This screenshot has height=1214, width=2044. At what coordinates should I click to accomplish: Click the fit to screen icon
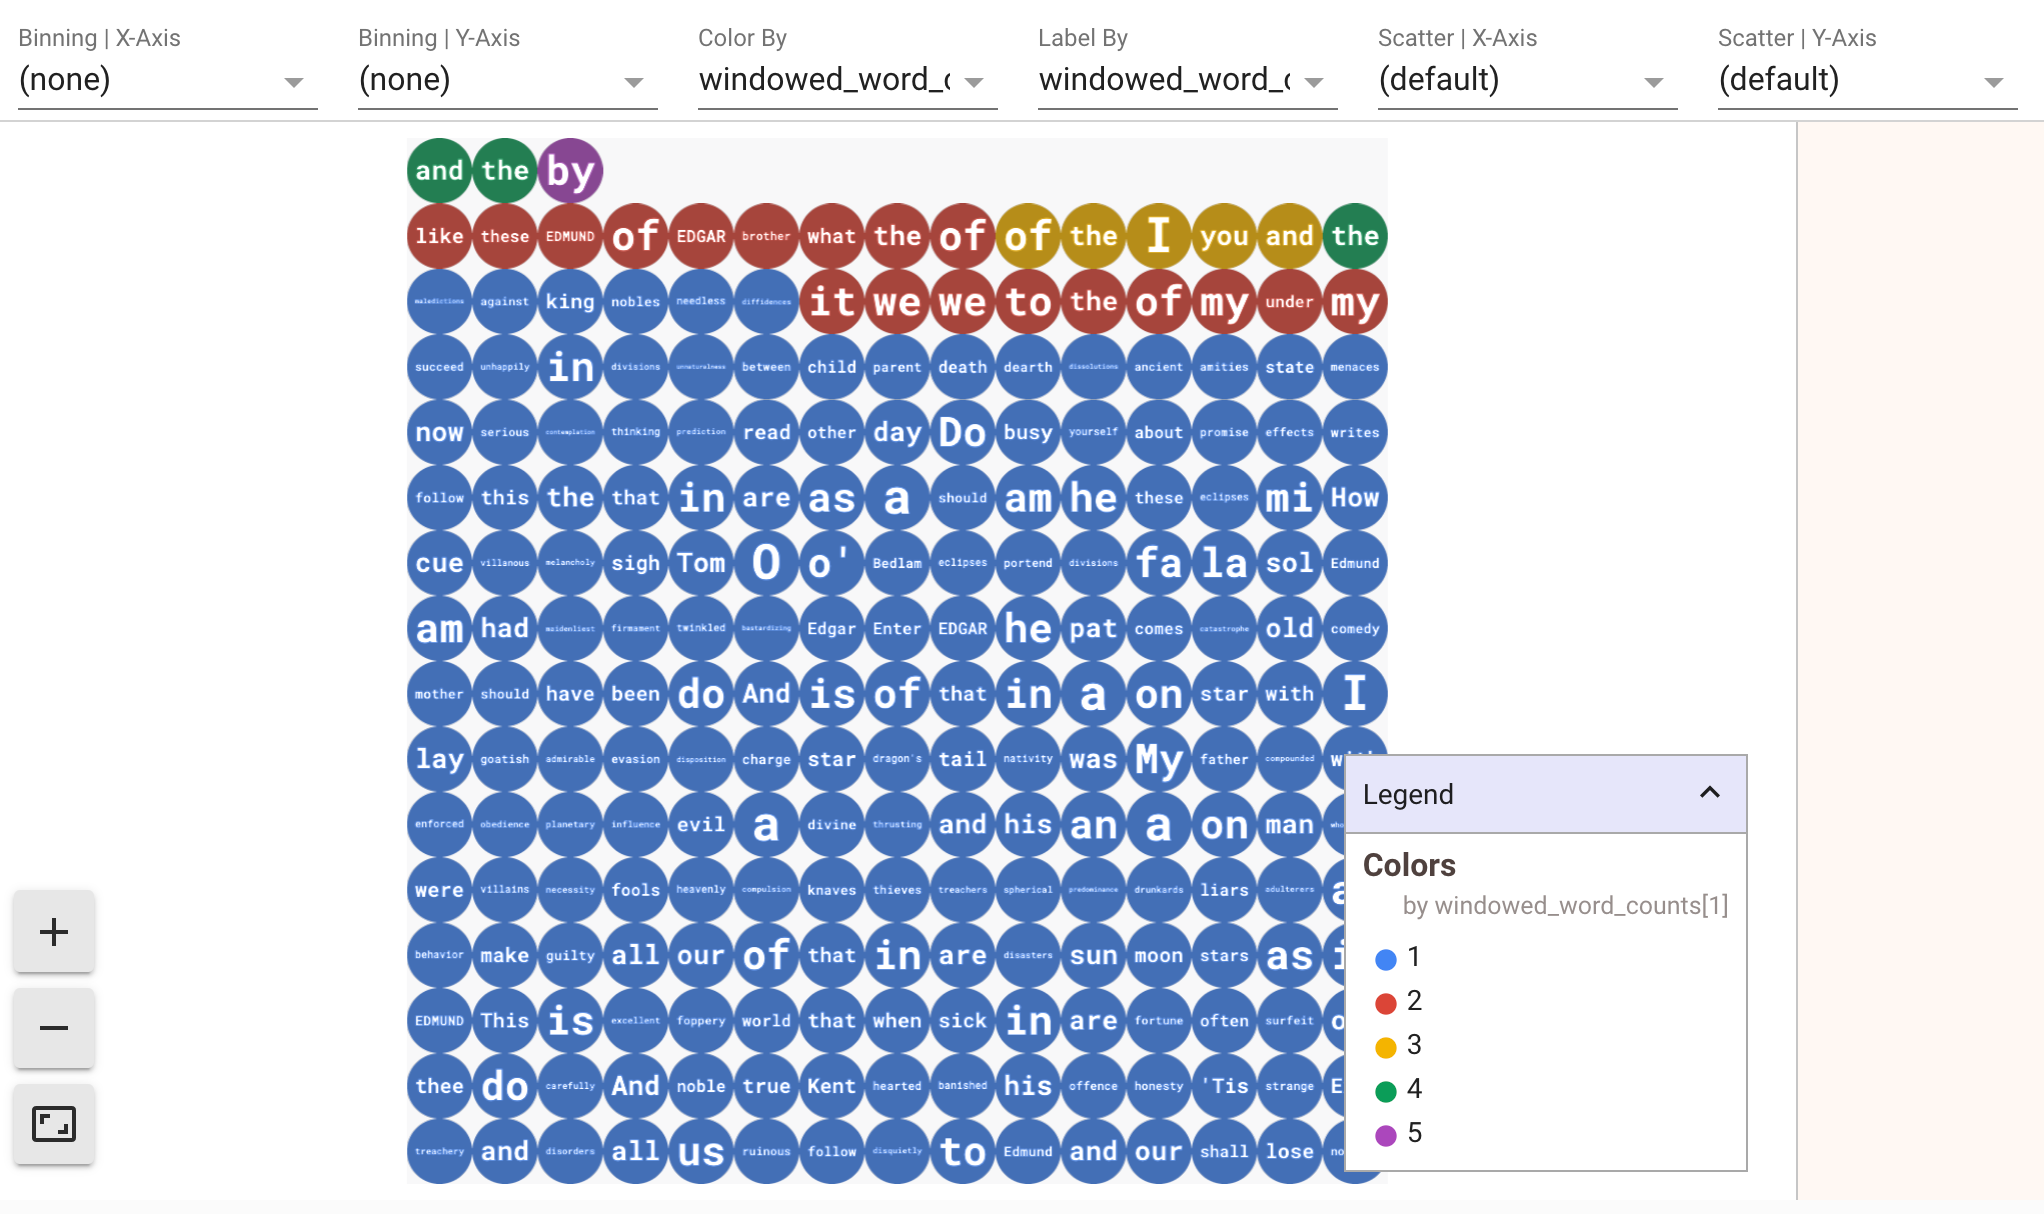[55, 1126]
